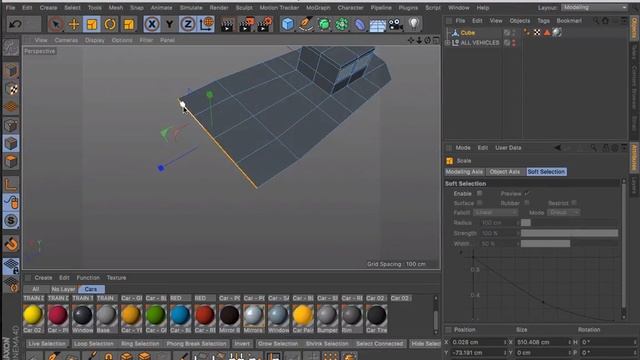Image resolution: width=640 pixels, height=360 pixels.
Task: Click the Tweak mouse-cursor icon in palette
Action: pyautogui.click(x=11, y=202)
